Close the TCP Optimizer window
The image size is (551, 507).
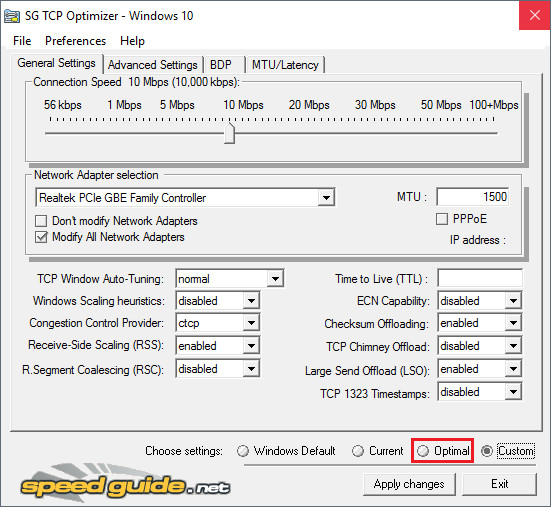coord(534,15)
